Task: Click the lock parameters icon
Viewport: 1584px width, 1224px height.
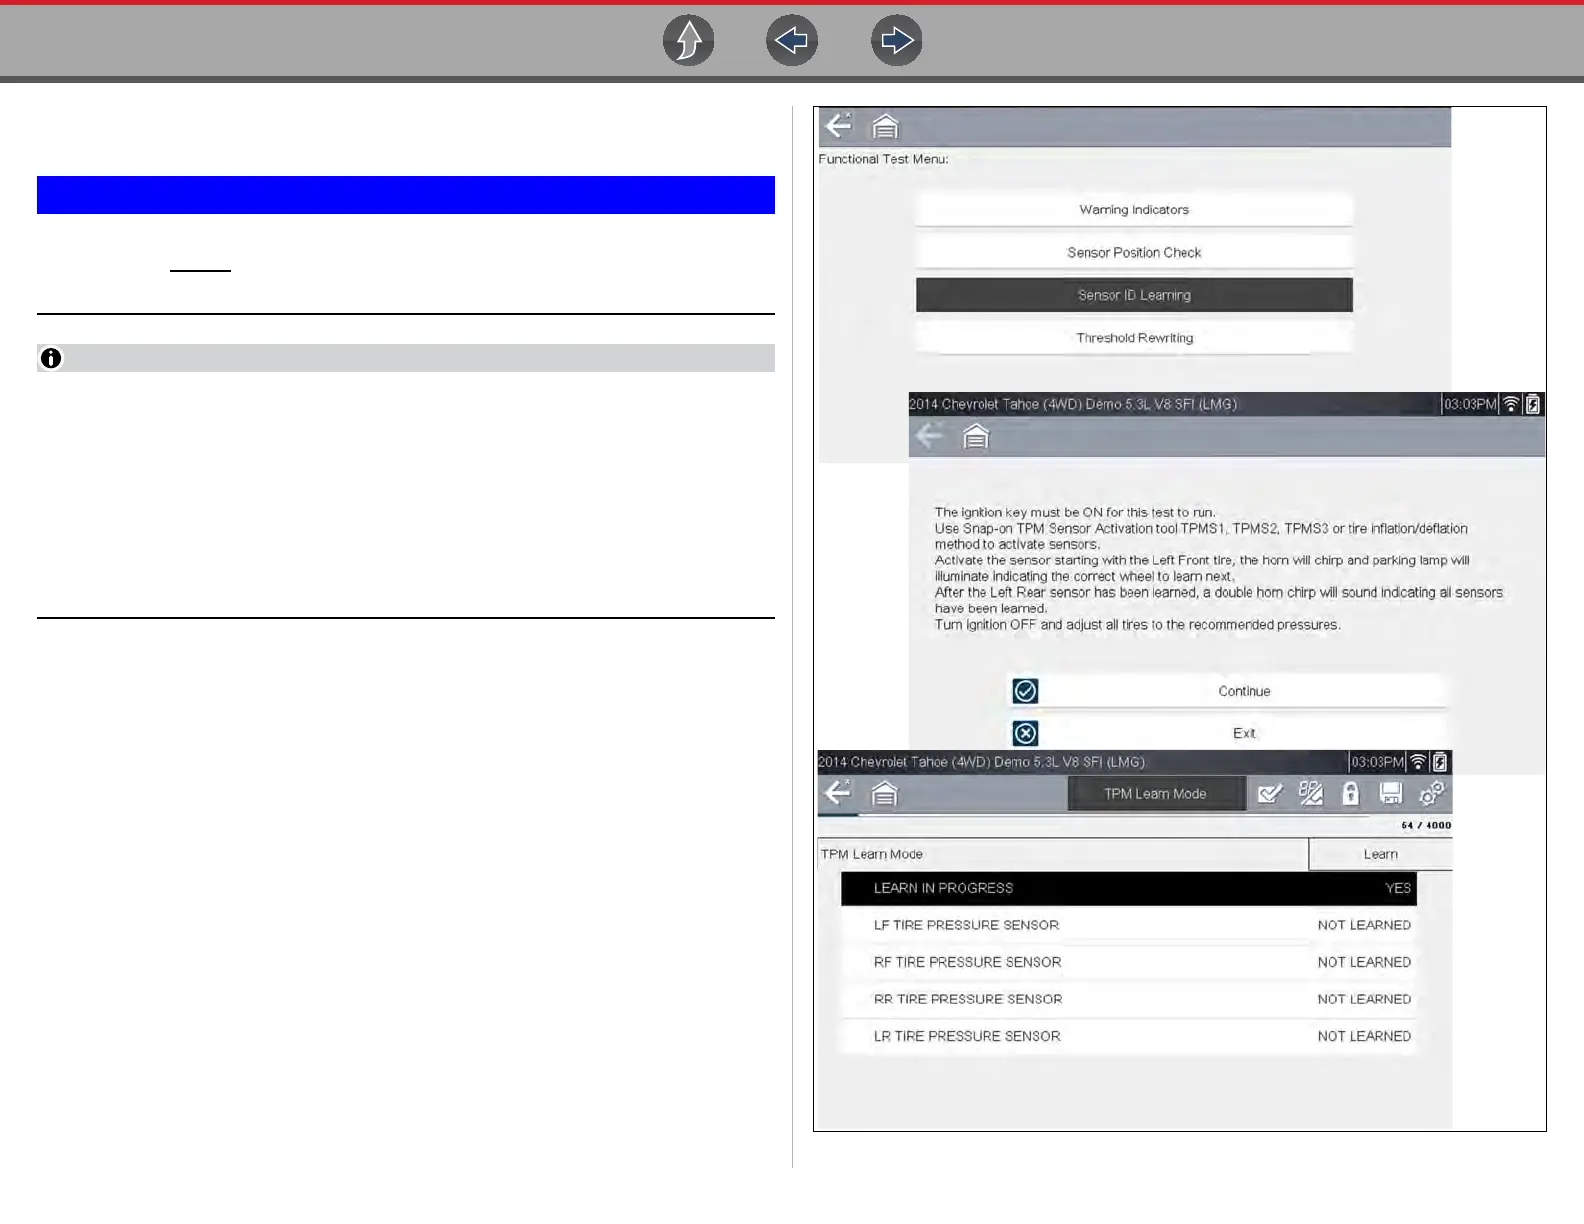Action: pyautogui.click(x=1350, y=794)
